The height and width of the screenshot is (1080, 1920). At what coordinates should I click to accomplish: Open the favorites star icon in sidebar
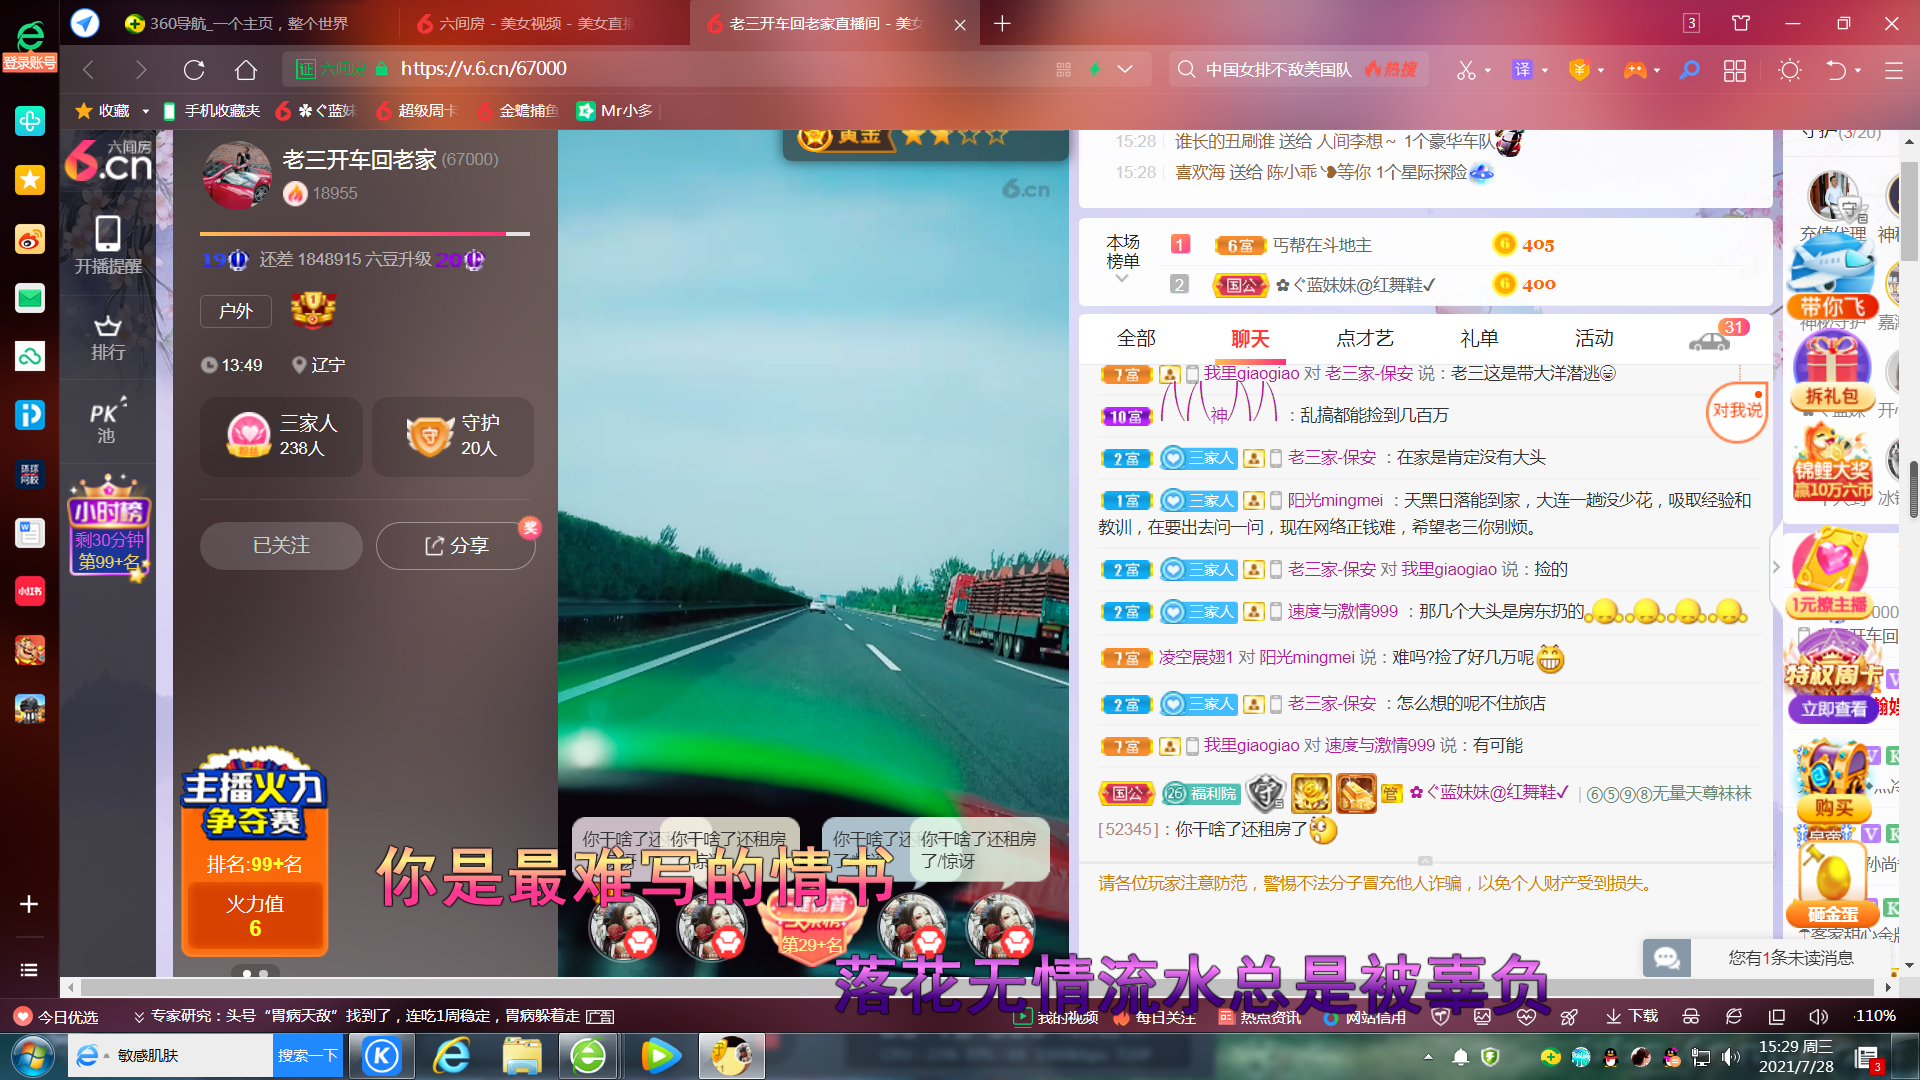pos(30,180)
